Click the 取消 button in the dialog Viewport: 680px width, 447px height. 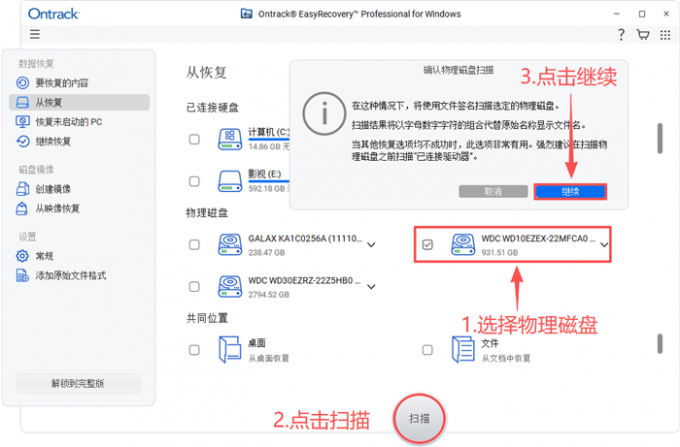[x=493, y=192]
